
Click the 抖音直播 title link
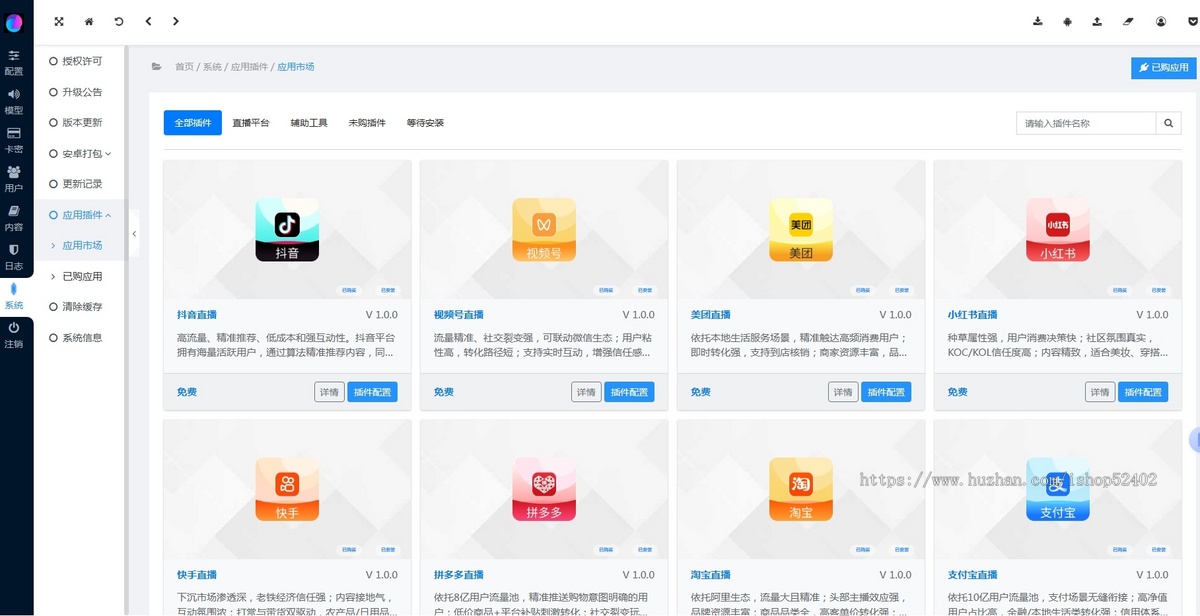coord(197,315)
